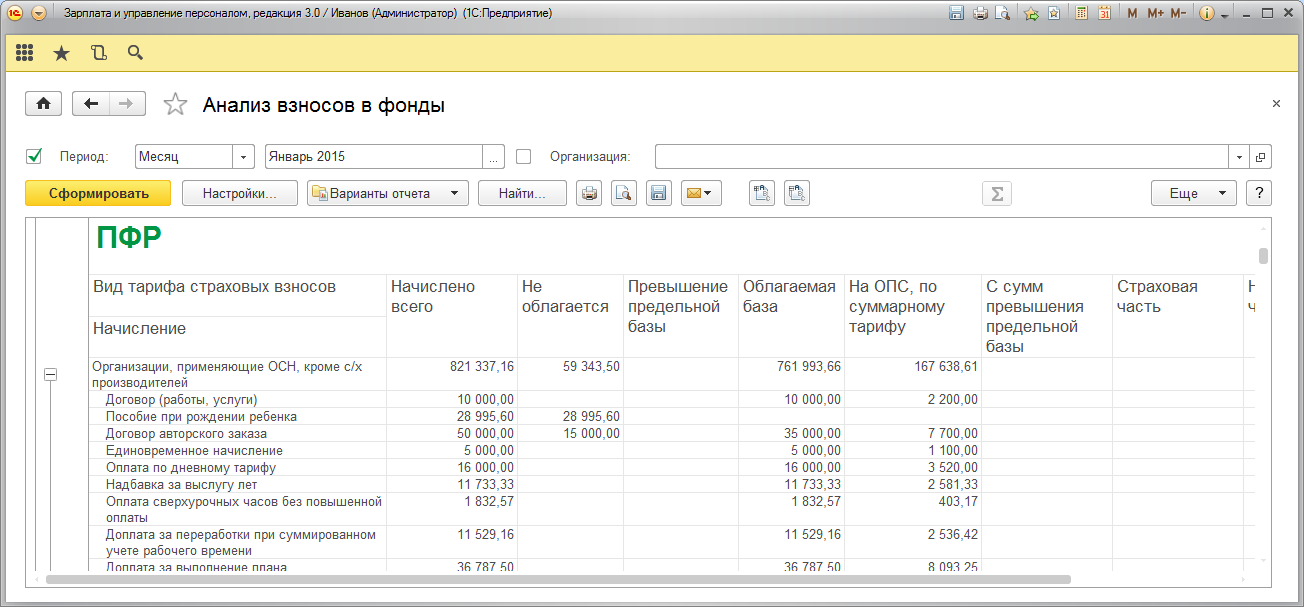
Task: Go to the home page button
Action: tap(43, 104)
